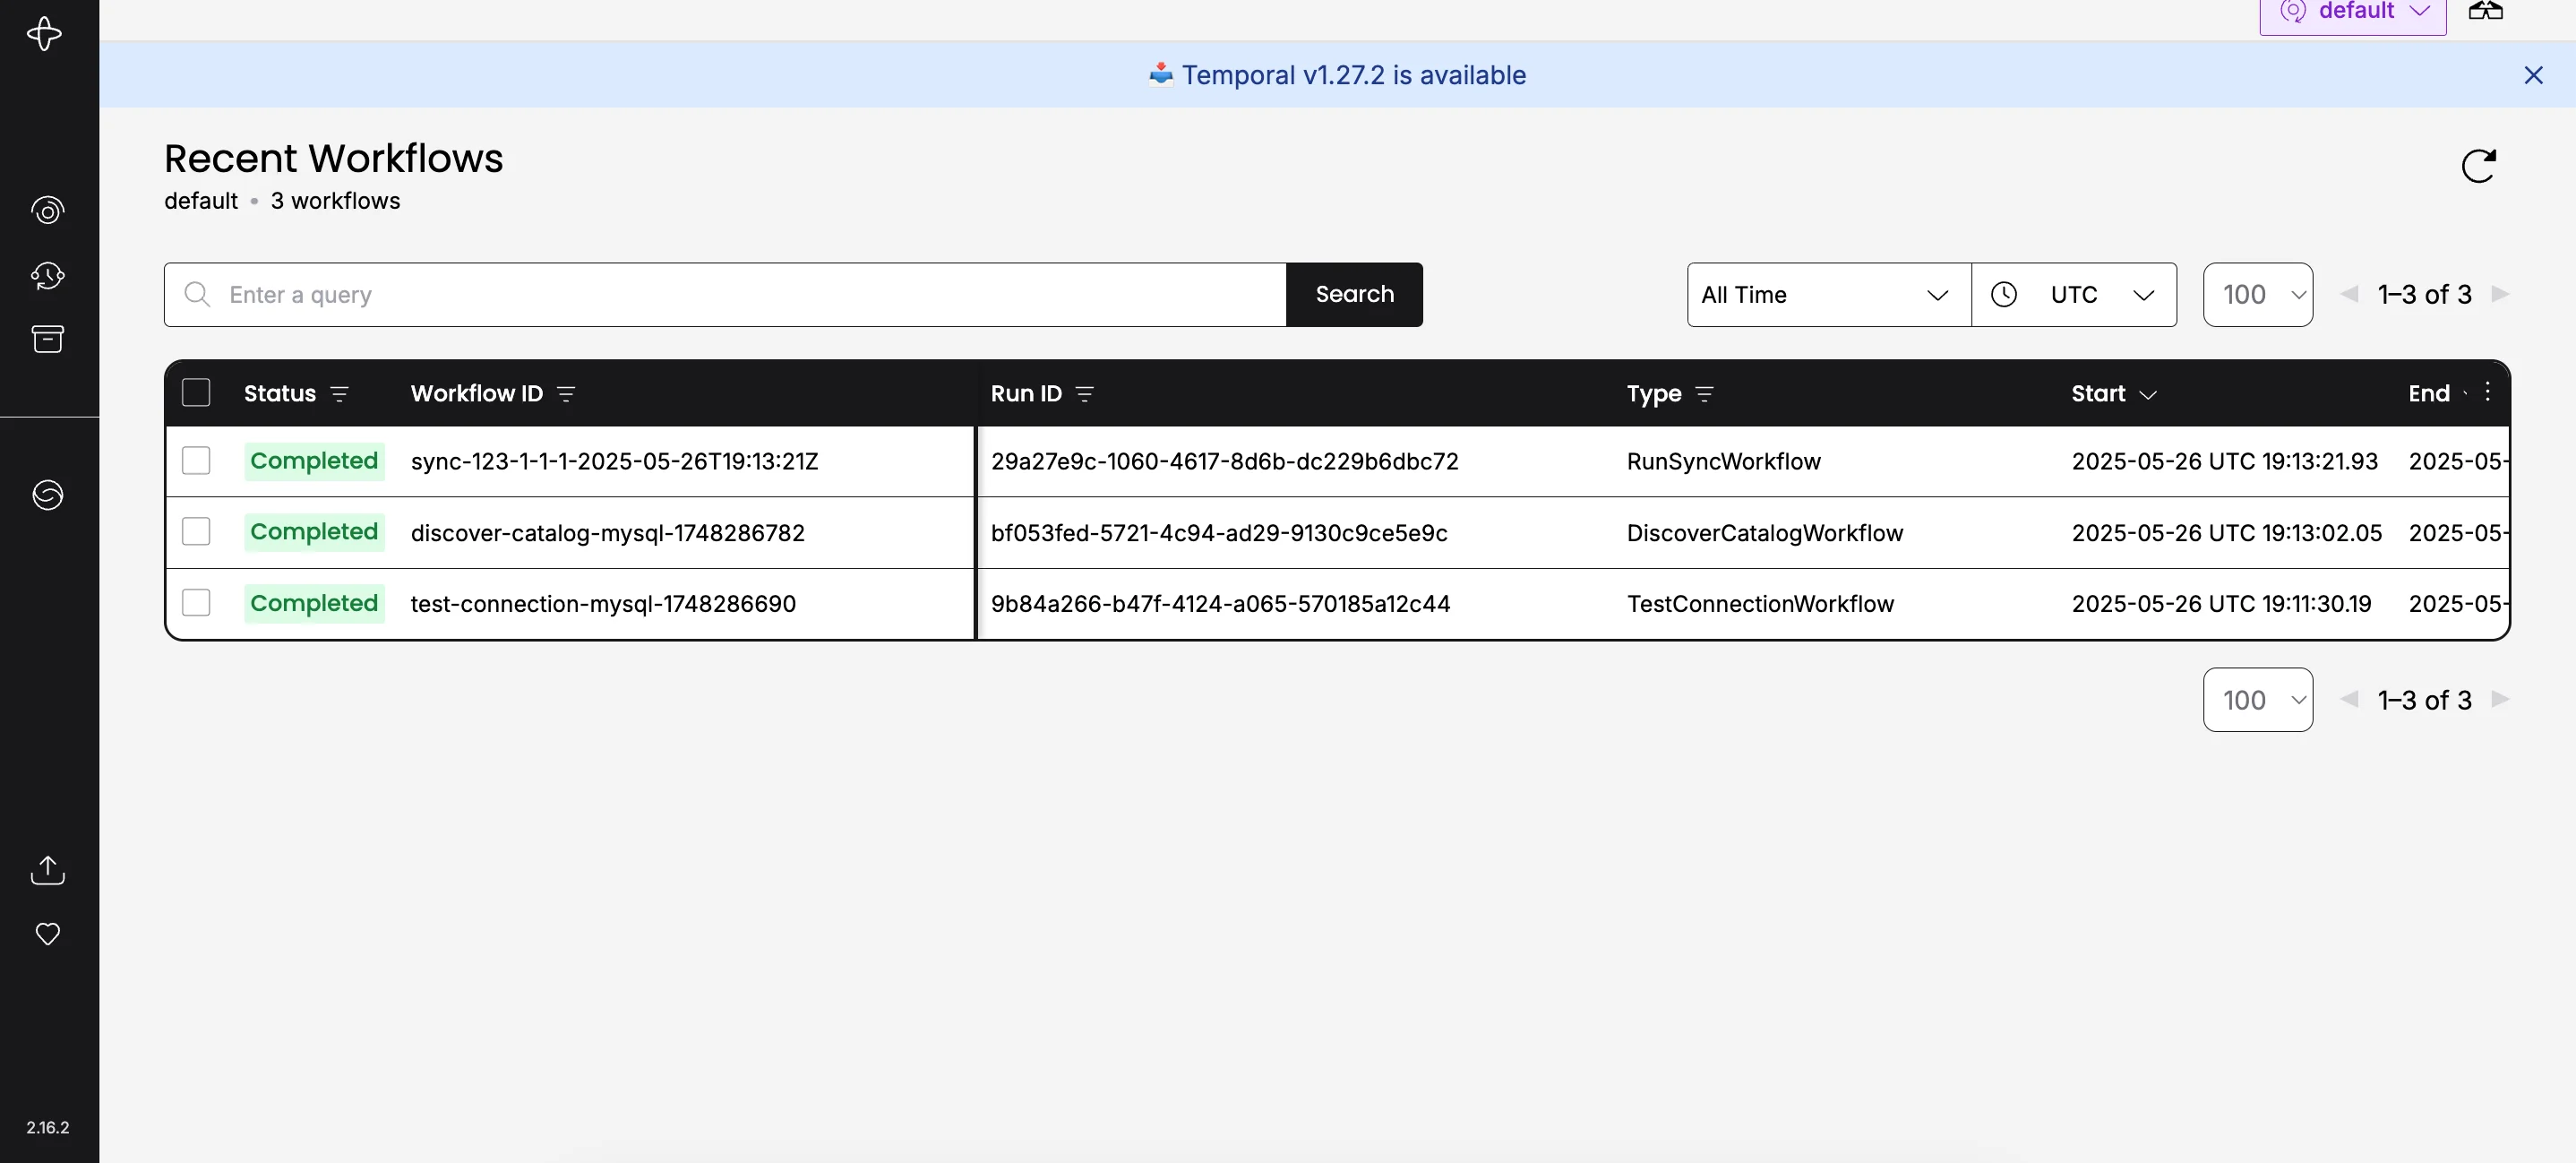Click the Nexus swirl icon in sidebar

tap(48, 494)
